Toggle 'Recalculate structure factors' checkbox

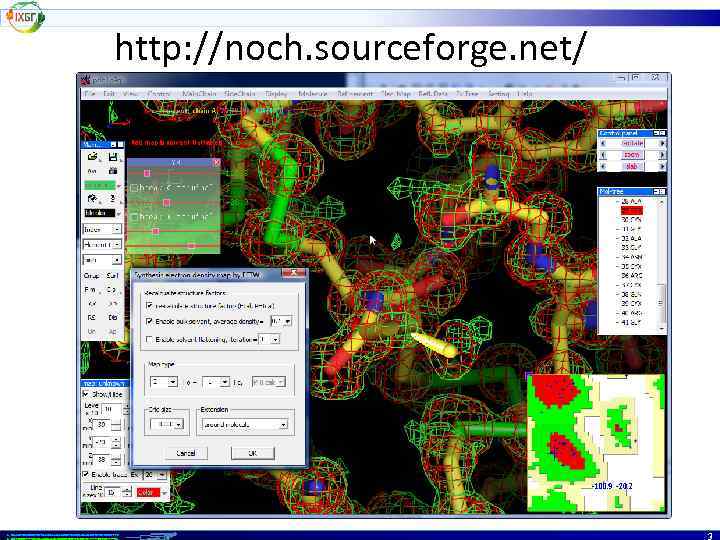point(149,305)
